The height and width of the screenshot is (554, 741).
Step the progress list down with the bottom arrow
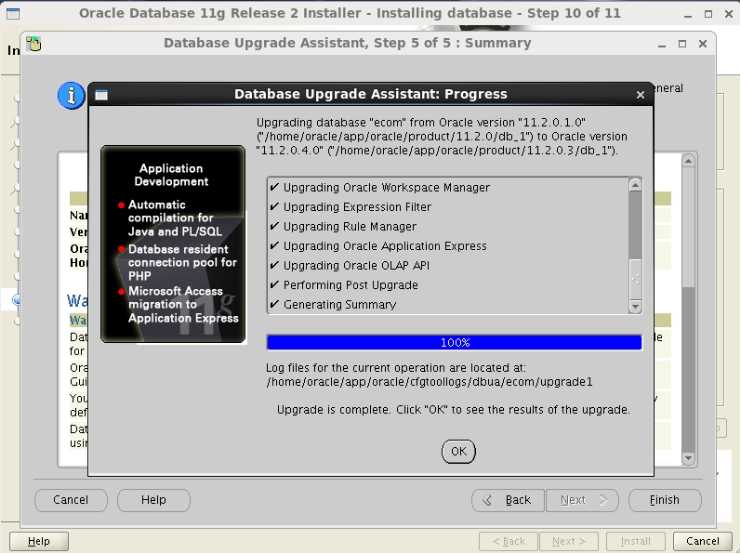tap(635, 306)
